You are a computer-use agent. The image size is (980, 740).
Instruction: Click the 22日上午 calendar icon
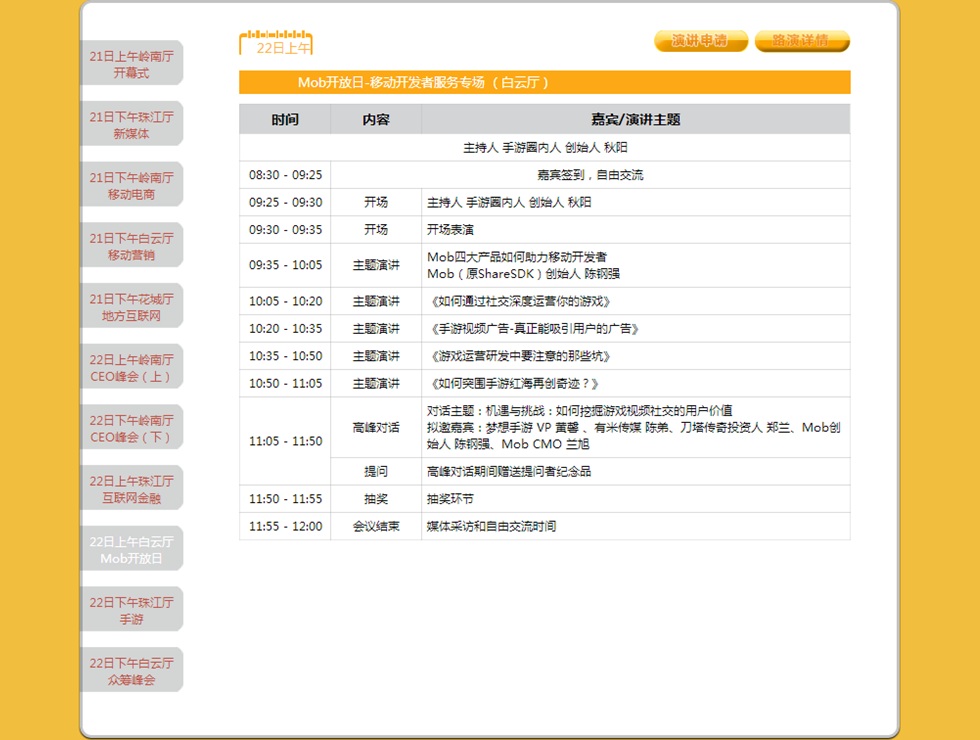click(276, 43)
